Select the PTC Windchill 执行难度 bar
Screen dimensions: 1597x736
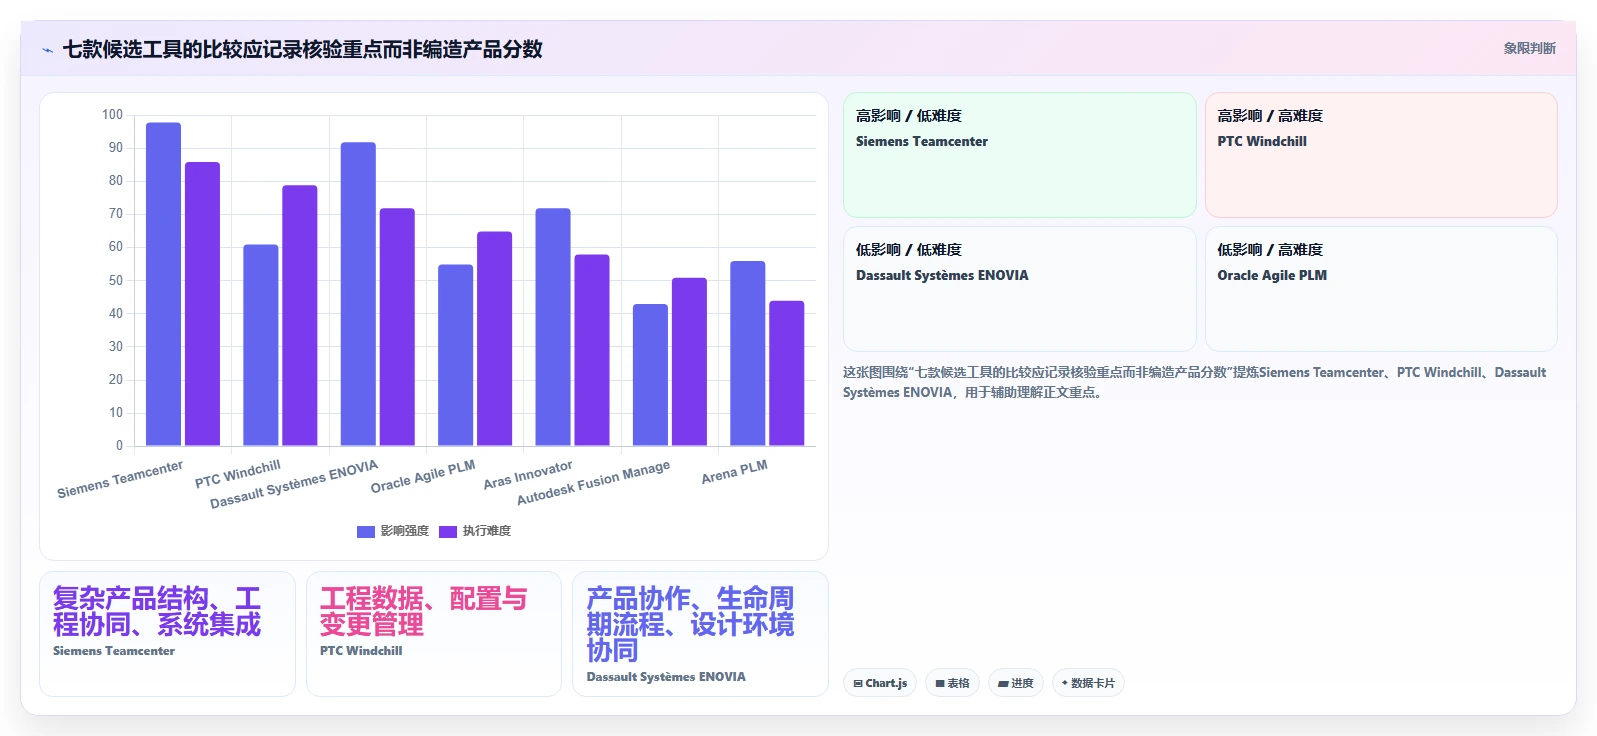click(x=300, y=315)
